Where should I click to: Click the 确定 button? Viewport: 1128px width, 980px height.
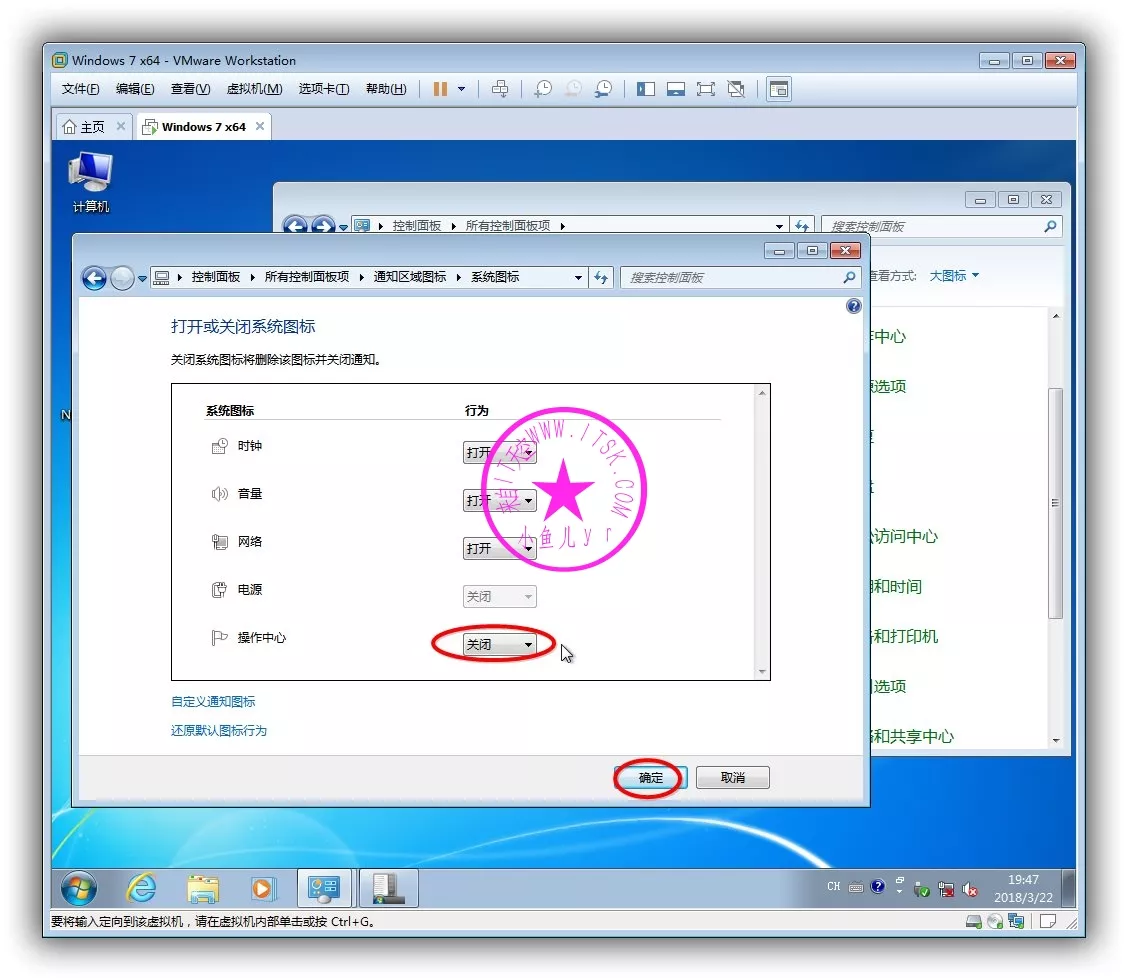(x=650, y=778)
